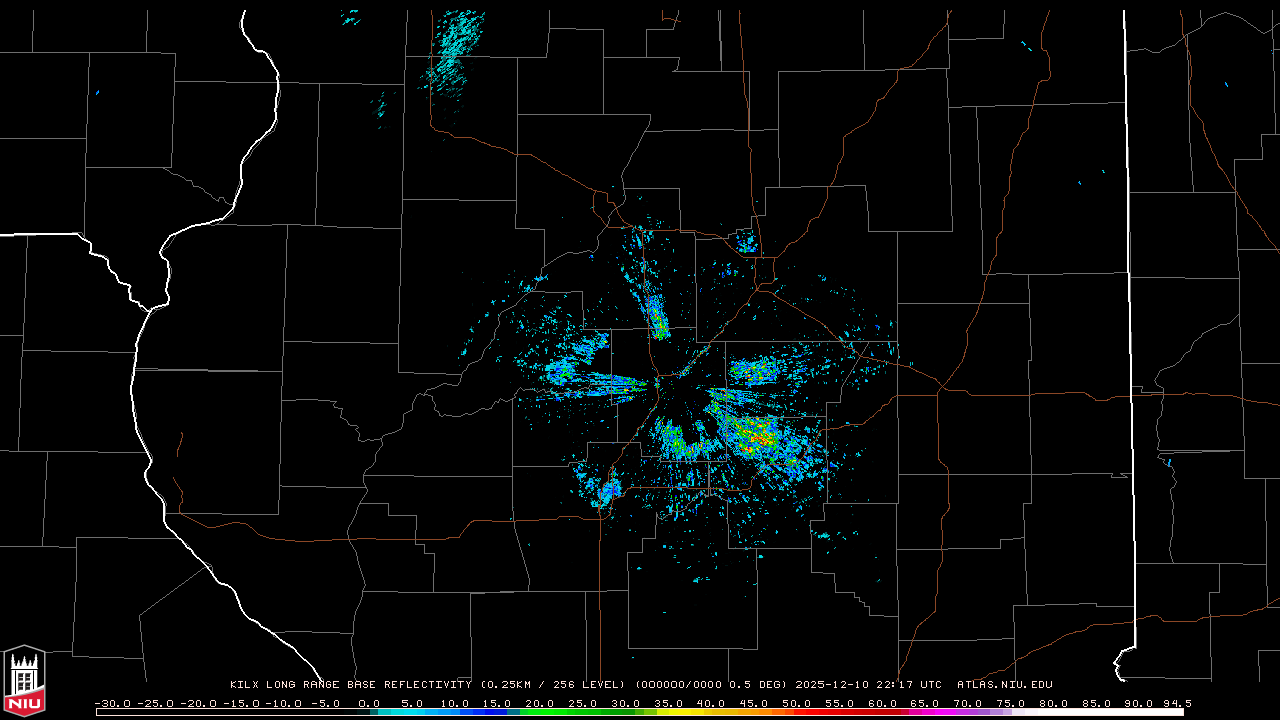Click the -30.0 scale label
This screenshot has height=720, width=1280.
coord(112,703)
